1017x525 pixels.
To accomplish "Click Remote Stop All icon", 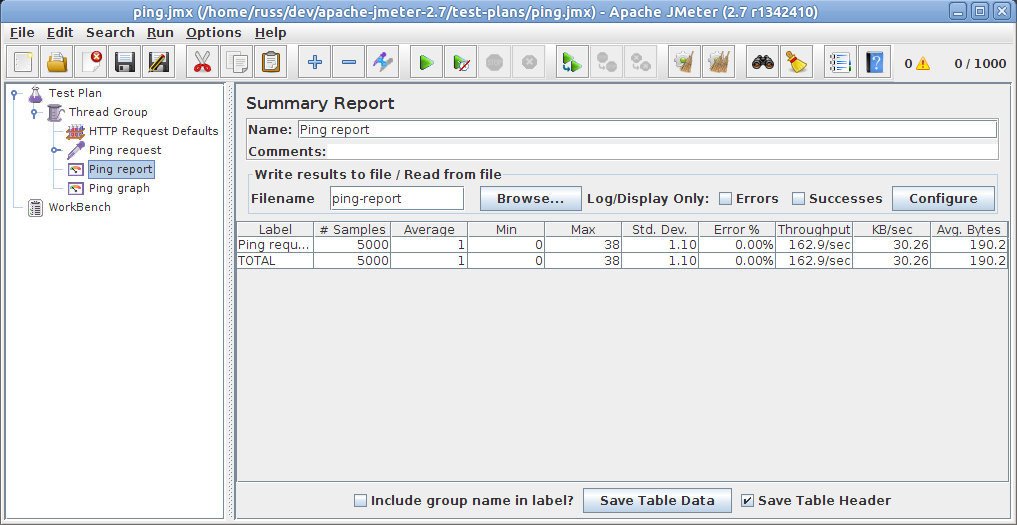I will pos(606,62).
